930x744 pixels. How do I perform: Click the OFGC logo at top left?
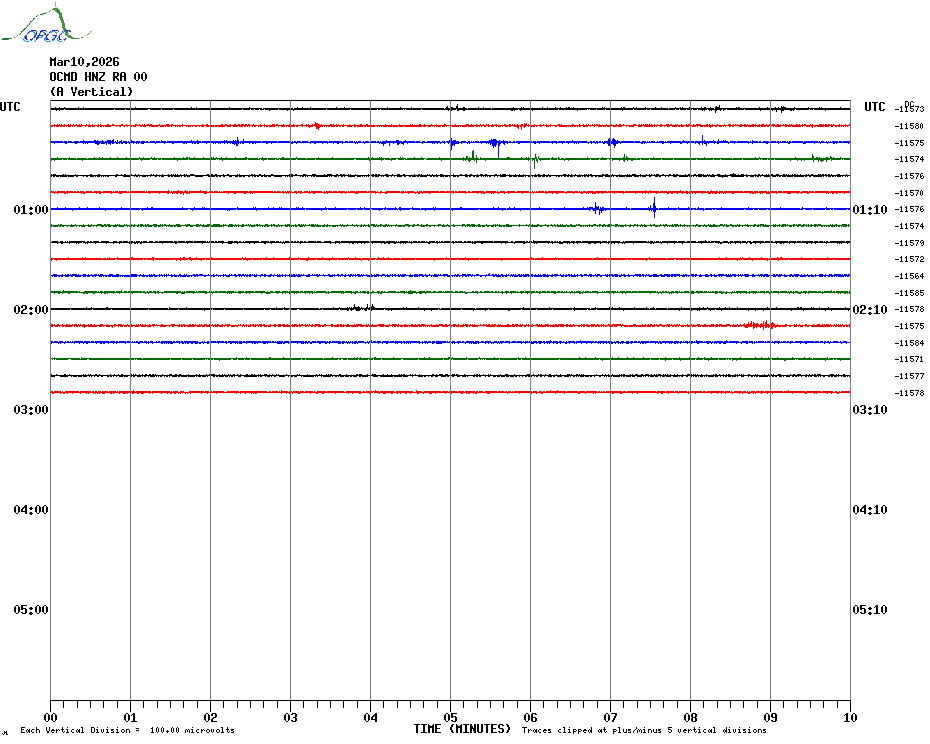coord(47,24)
